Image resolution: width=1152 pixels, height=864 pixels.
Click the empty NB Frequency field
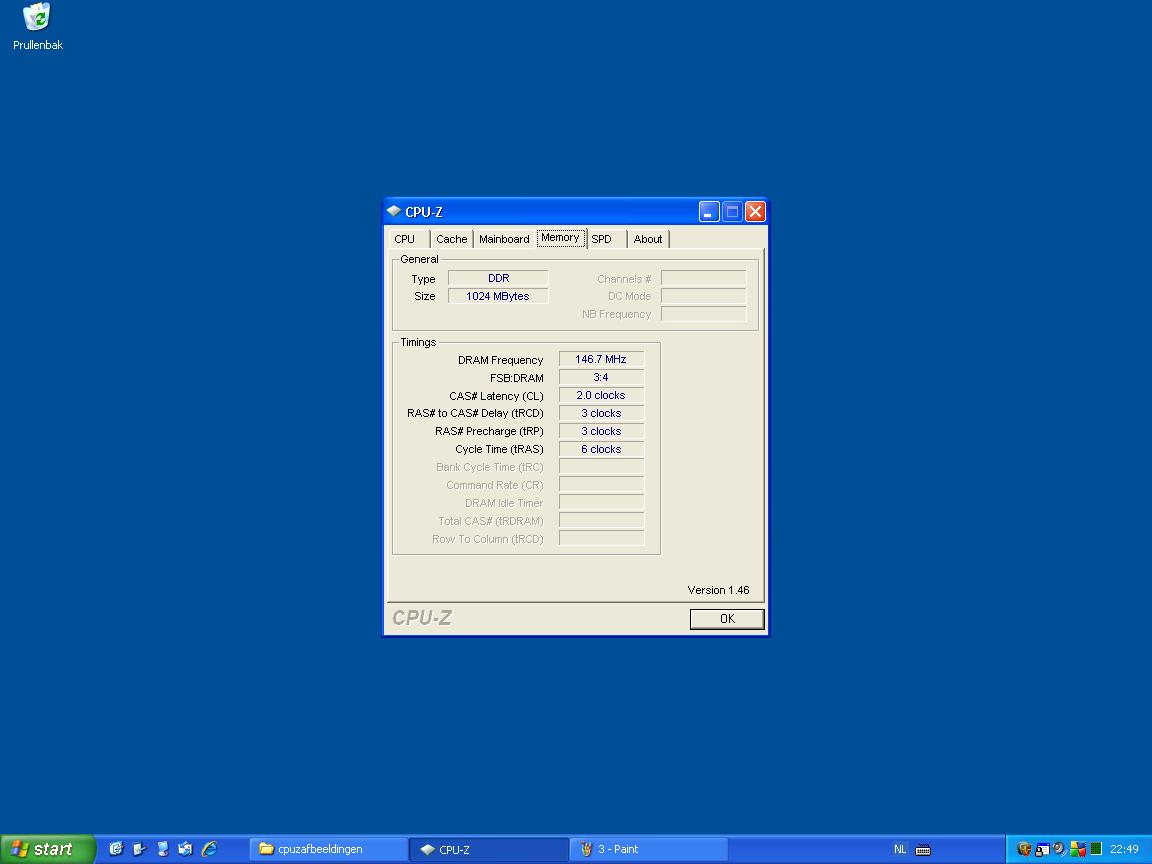tap(704, 314)
